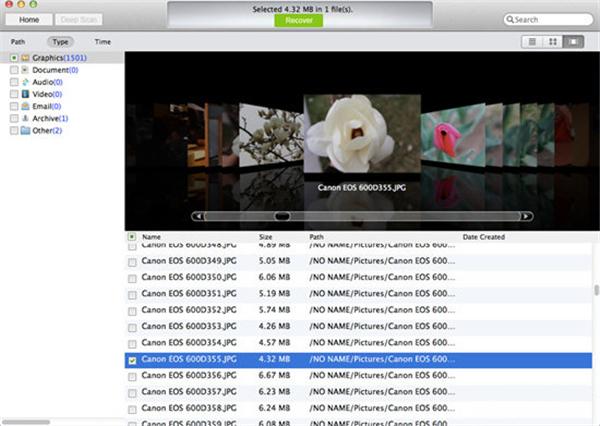
Task: Toggle the select-all checkbox beside Name
Action: [132, 237]
